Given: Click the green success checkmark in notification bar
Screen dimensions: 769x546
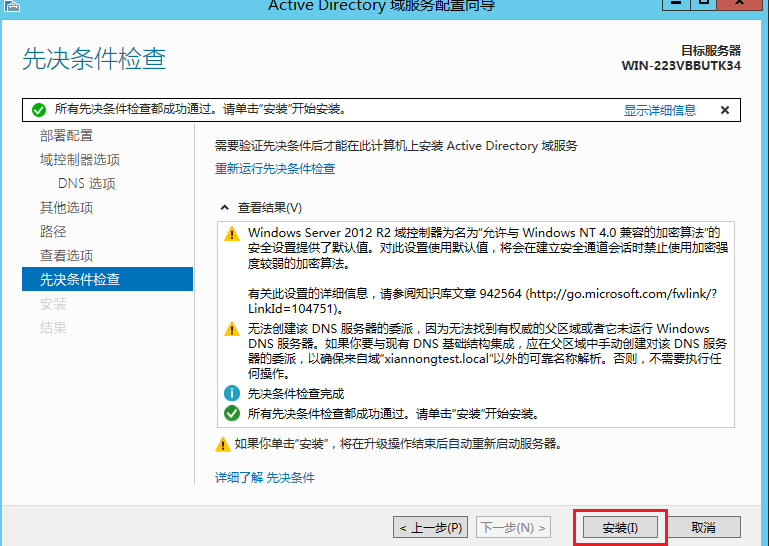Looking at the screenshot, I should pos(38,110).
